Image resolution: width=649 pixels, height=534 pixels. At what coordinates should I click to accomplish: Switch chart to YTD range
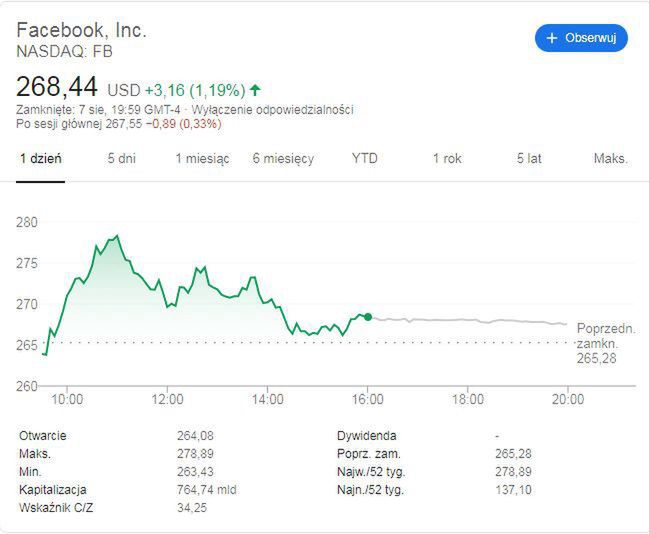coord(365,159)
